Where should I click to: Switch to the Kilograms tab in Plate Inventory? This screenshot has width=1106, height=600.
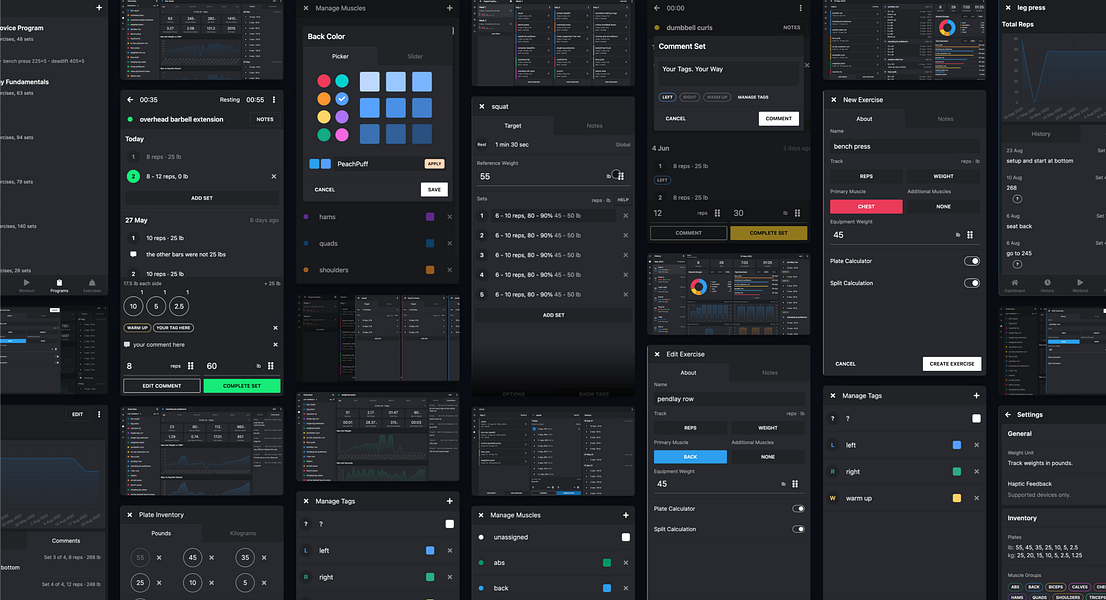(243, 534)
